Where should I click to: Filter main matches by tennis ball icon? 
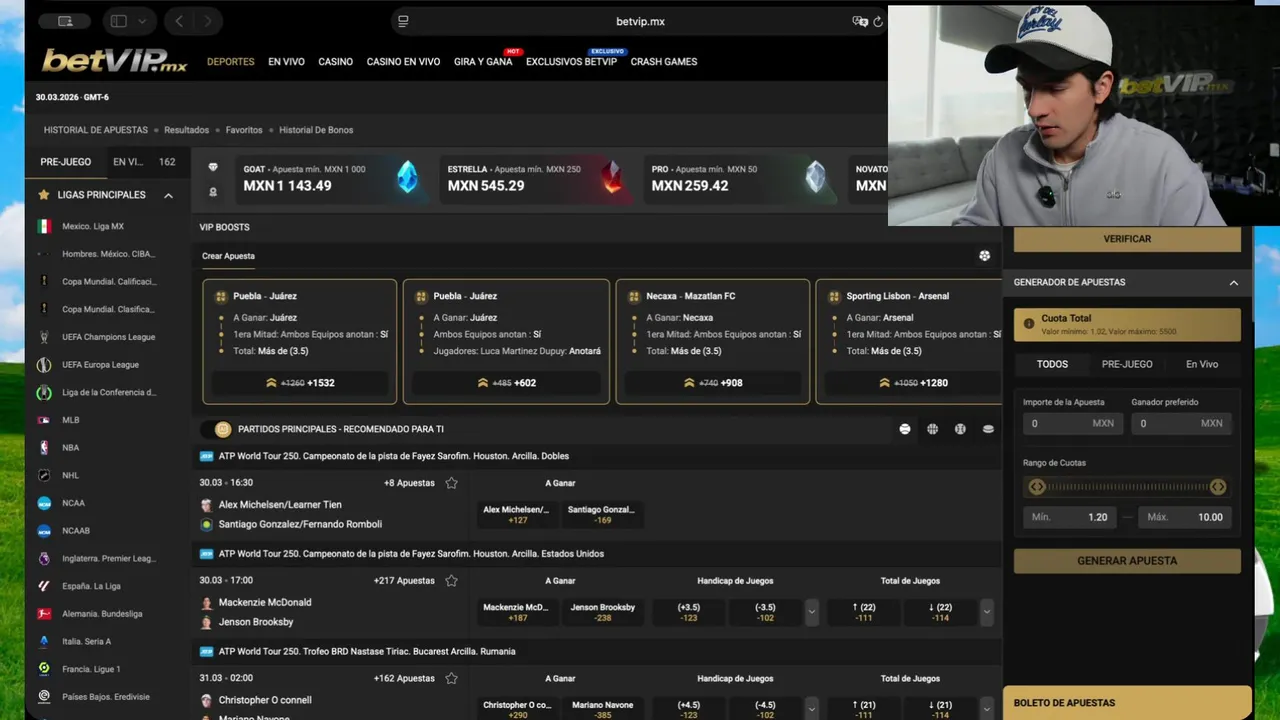click(905, 429)
